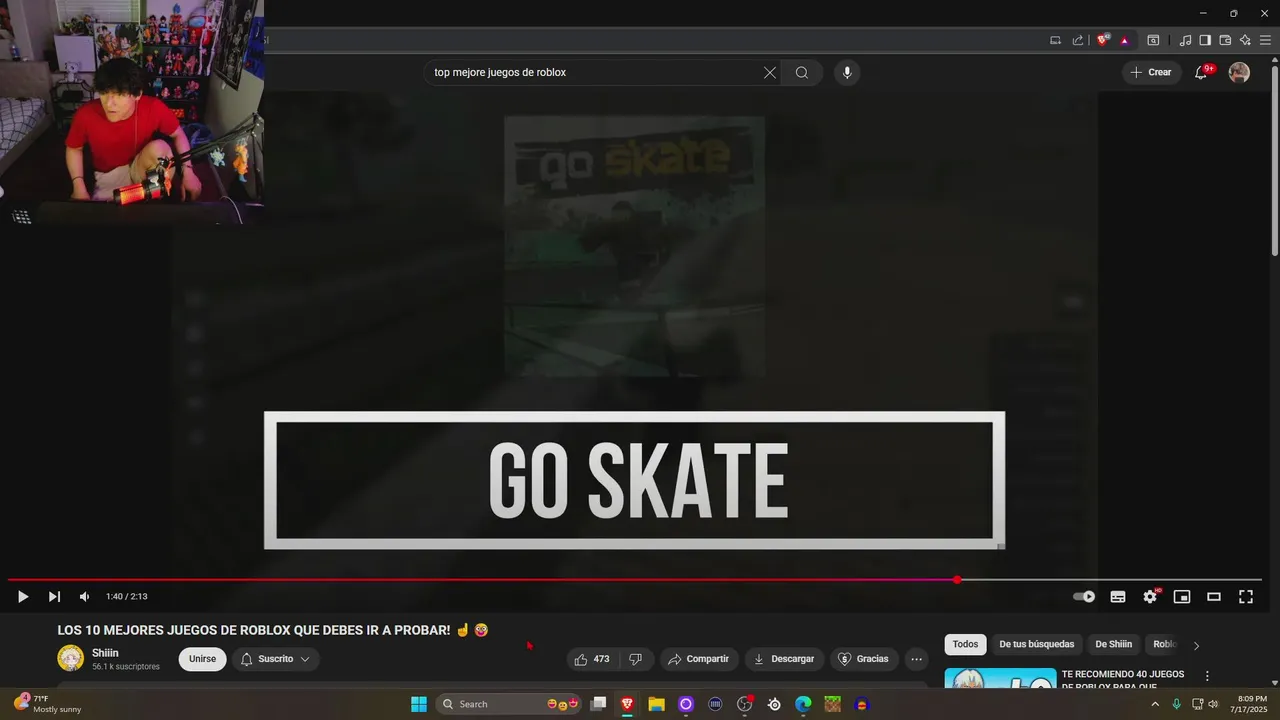Open video settings gear
This screenshot has height=720, width=1280.
click(1150, 597)
